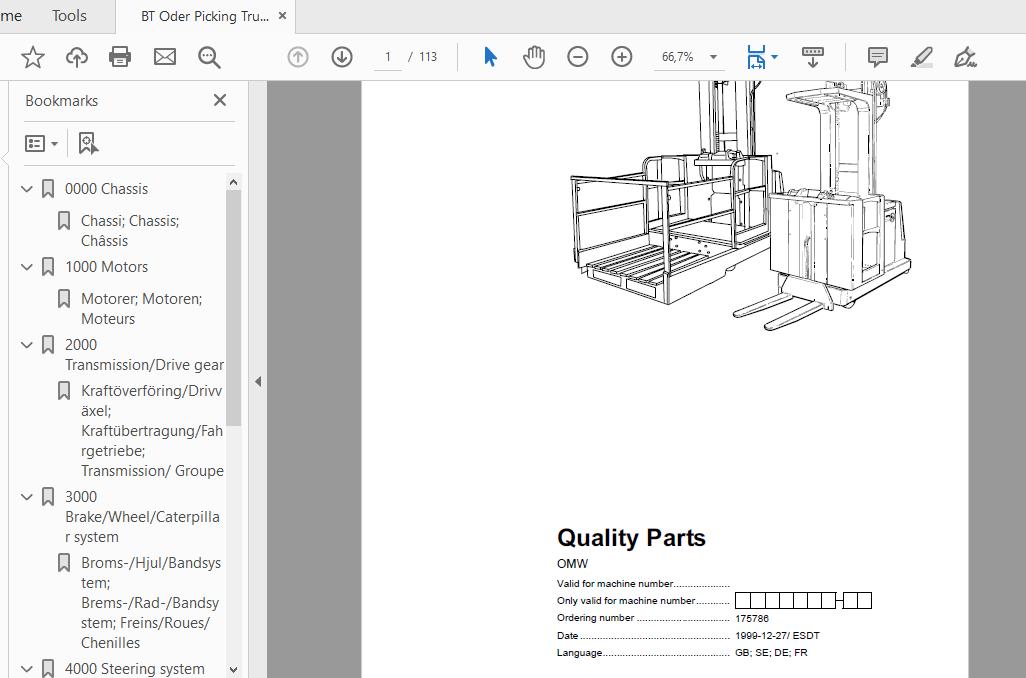Viewport: 1026px width, 678px height.
Task: Open the zoom percentage dropdown
Action: pyautogui.click(x=713, y=57)
